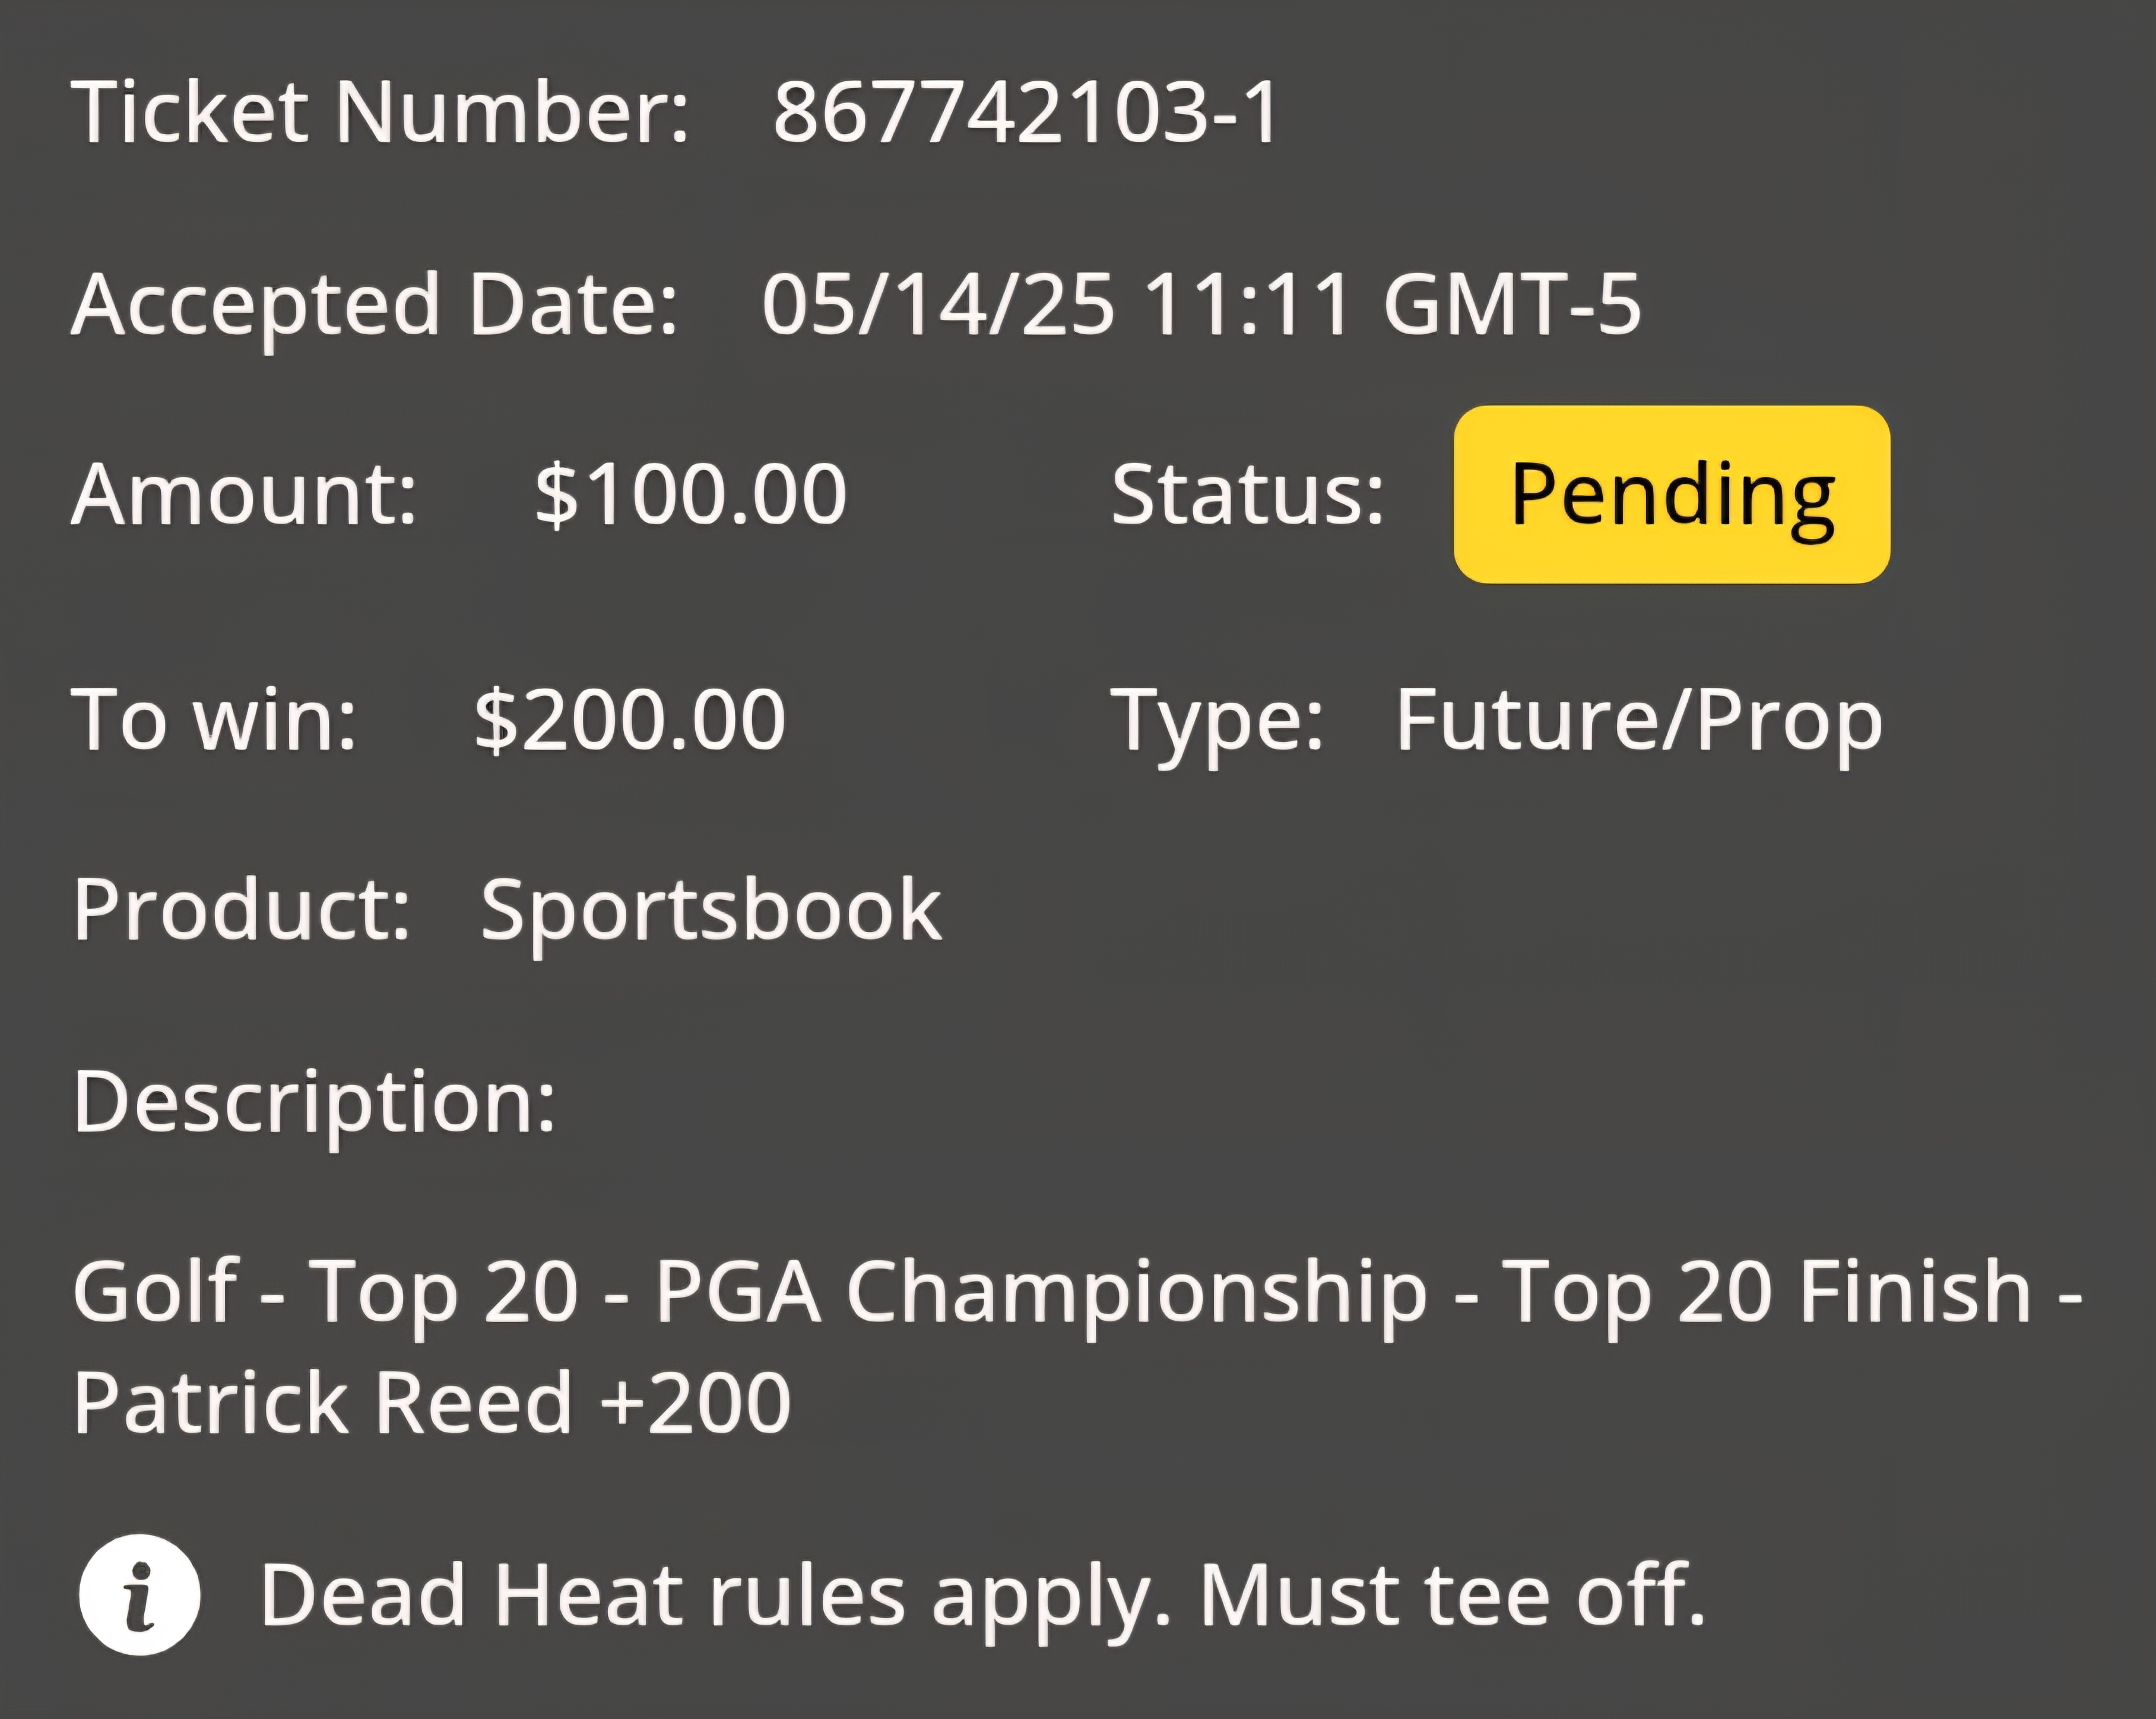The image size is (2156, 1719).
Task: Click the Ticket Number label
Action: click(380, 112)
